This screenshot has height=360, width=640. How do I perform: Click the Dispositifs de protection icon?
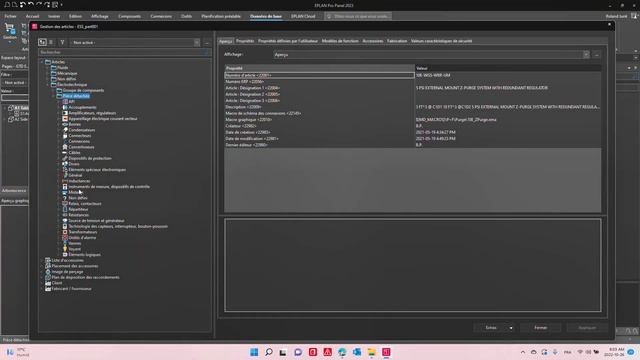(x=65, y=158)
